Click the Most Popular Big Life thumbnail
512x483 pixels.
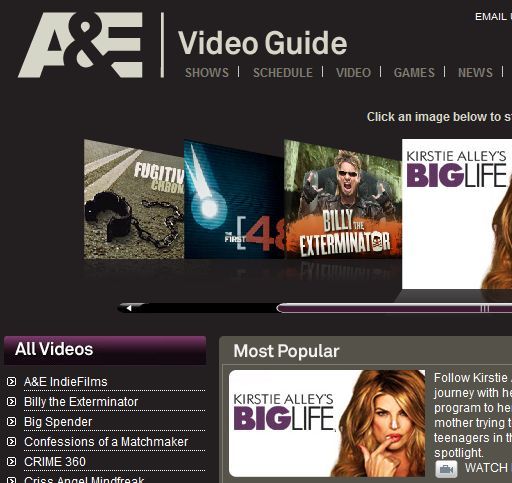327,423
